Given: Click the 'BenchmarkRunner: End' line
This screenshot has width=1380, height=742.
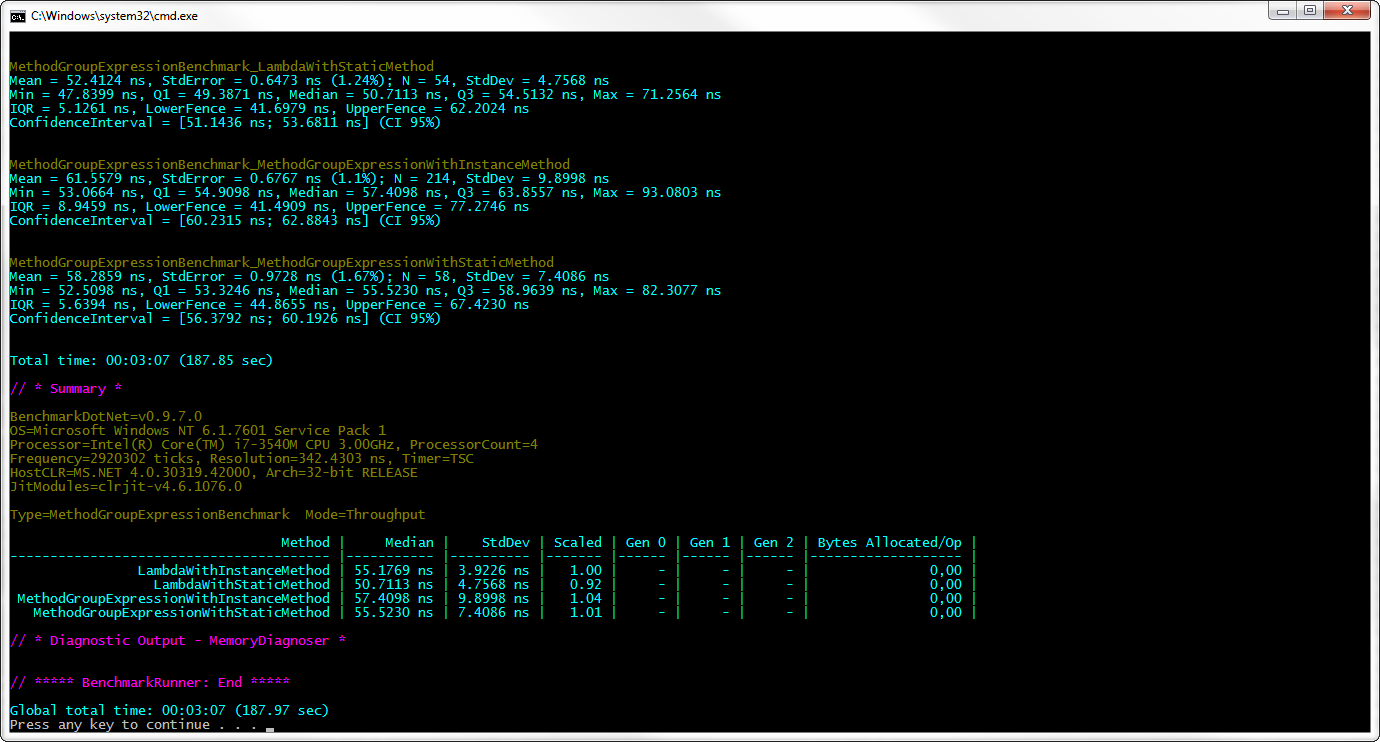Looking at the screenshot, I should click(150, 682).
